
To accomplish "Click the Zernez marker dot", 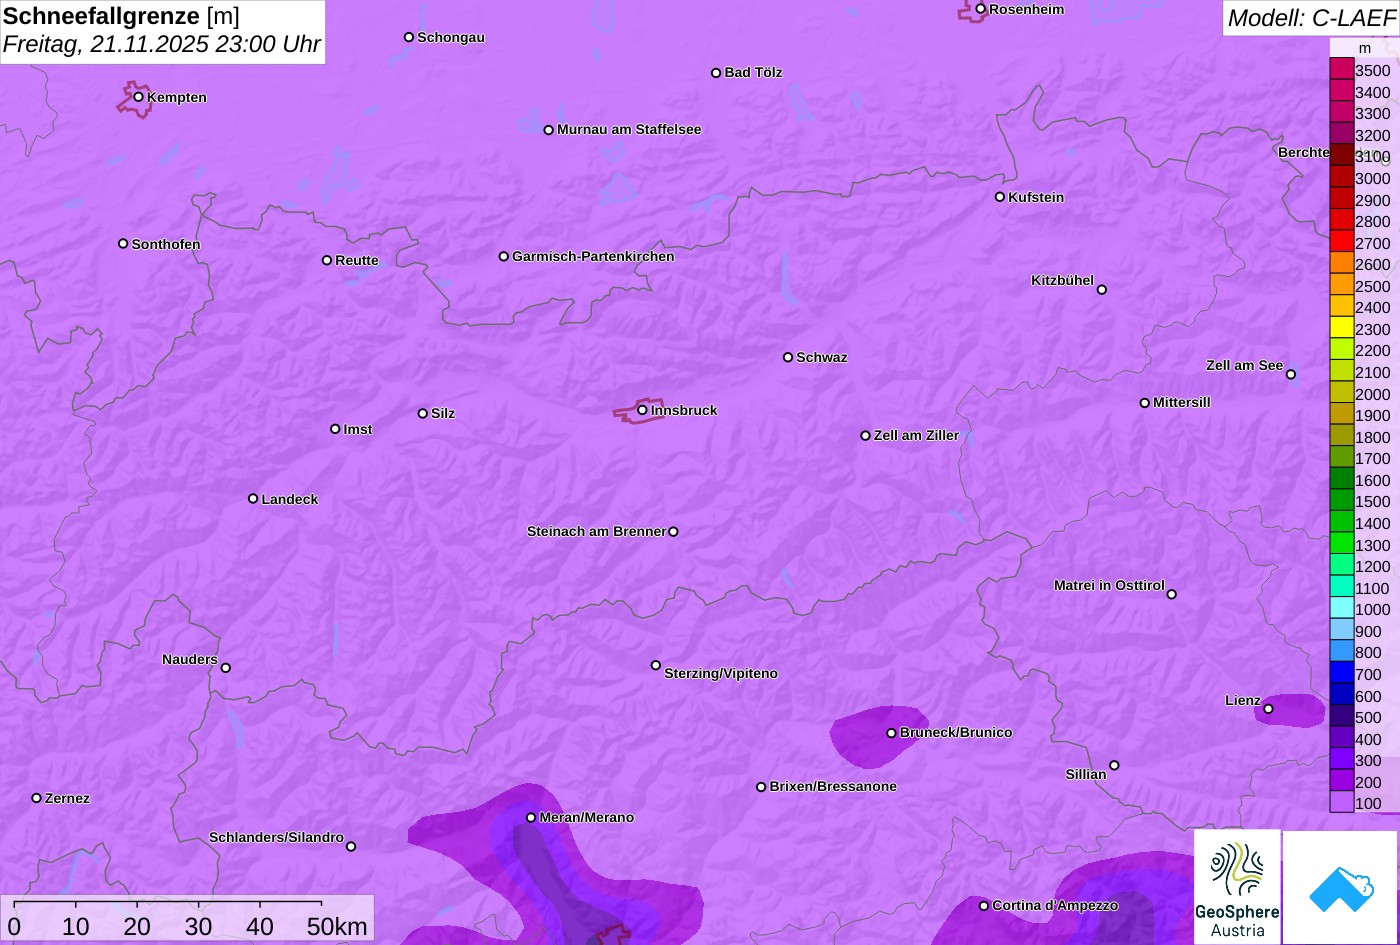I will (37, 798).
